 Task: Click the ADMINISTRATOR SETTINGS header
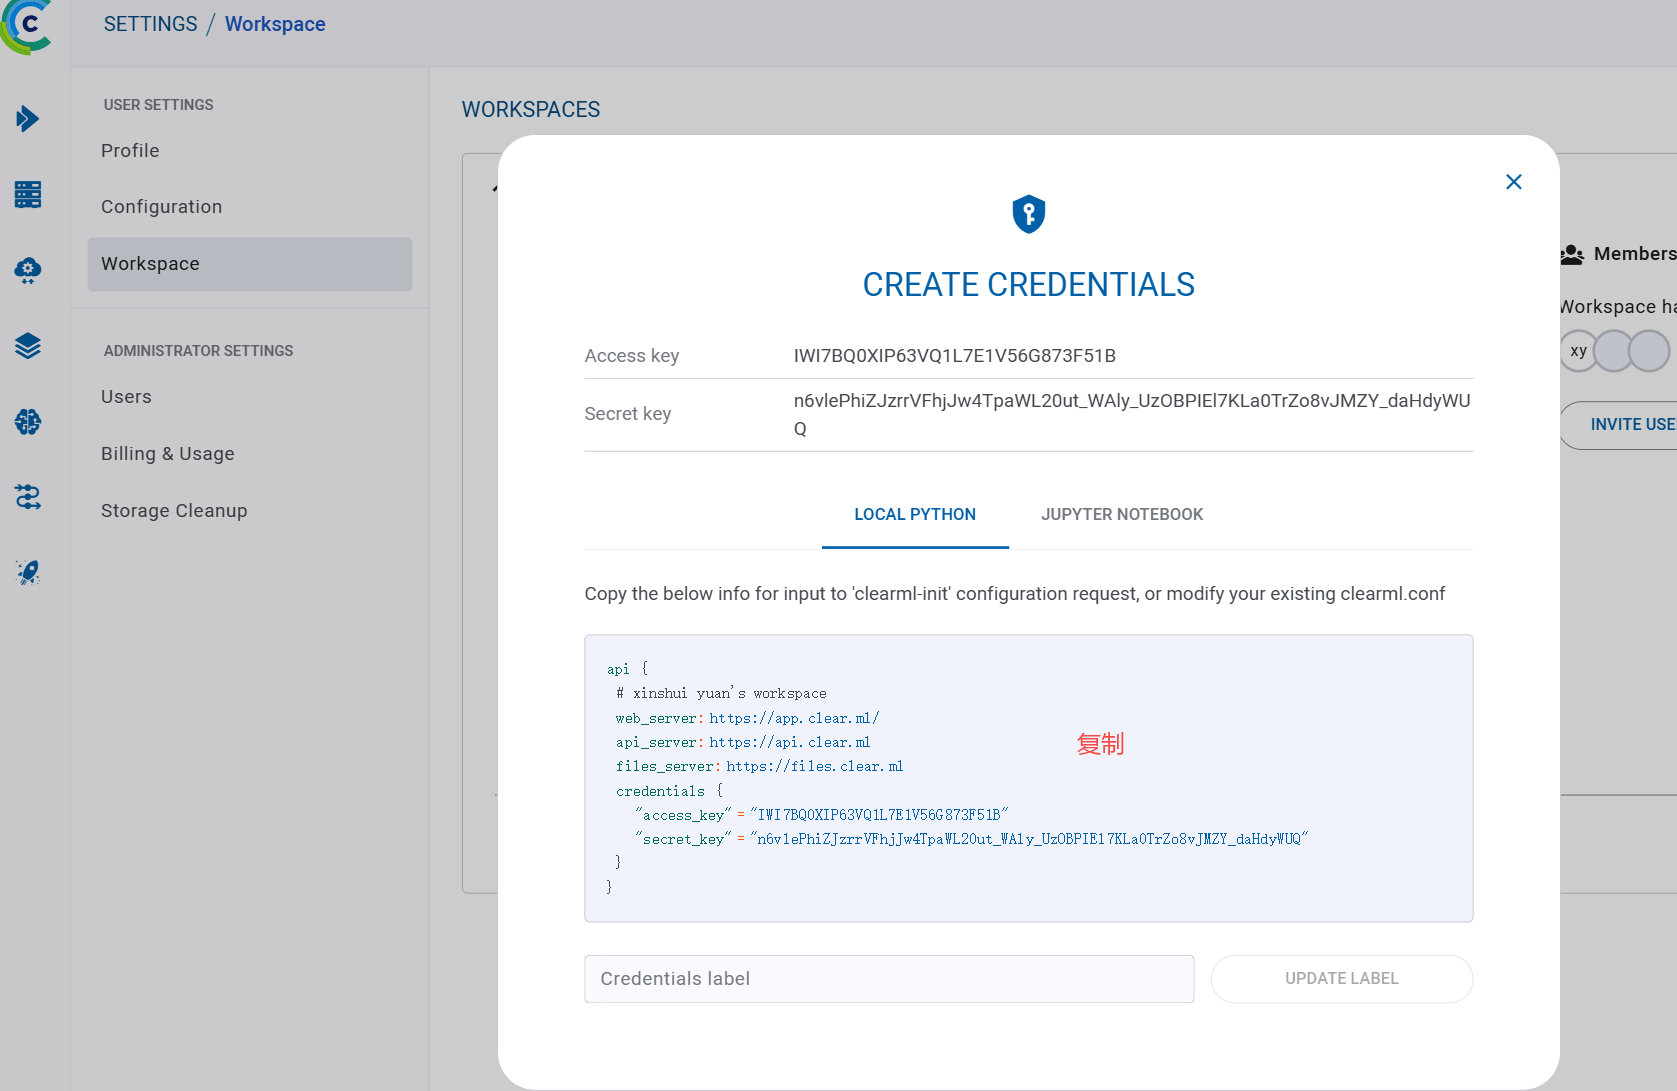pyautogui.click(x=199, y=351)
